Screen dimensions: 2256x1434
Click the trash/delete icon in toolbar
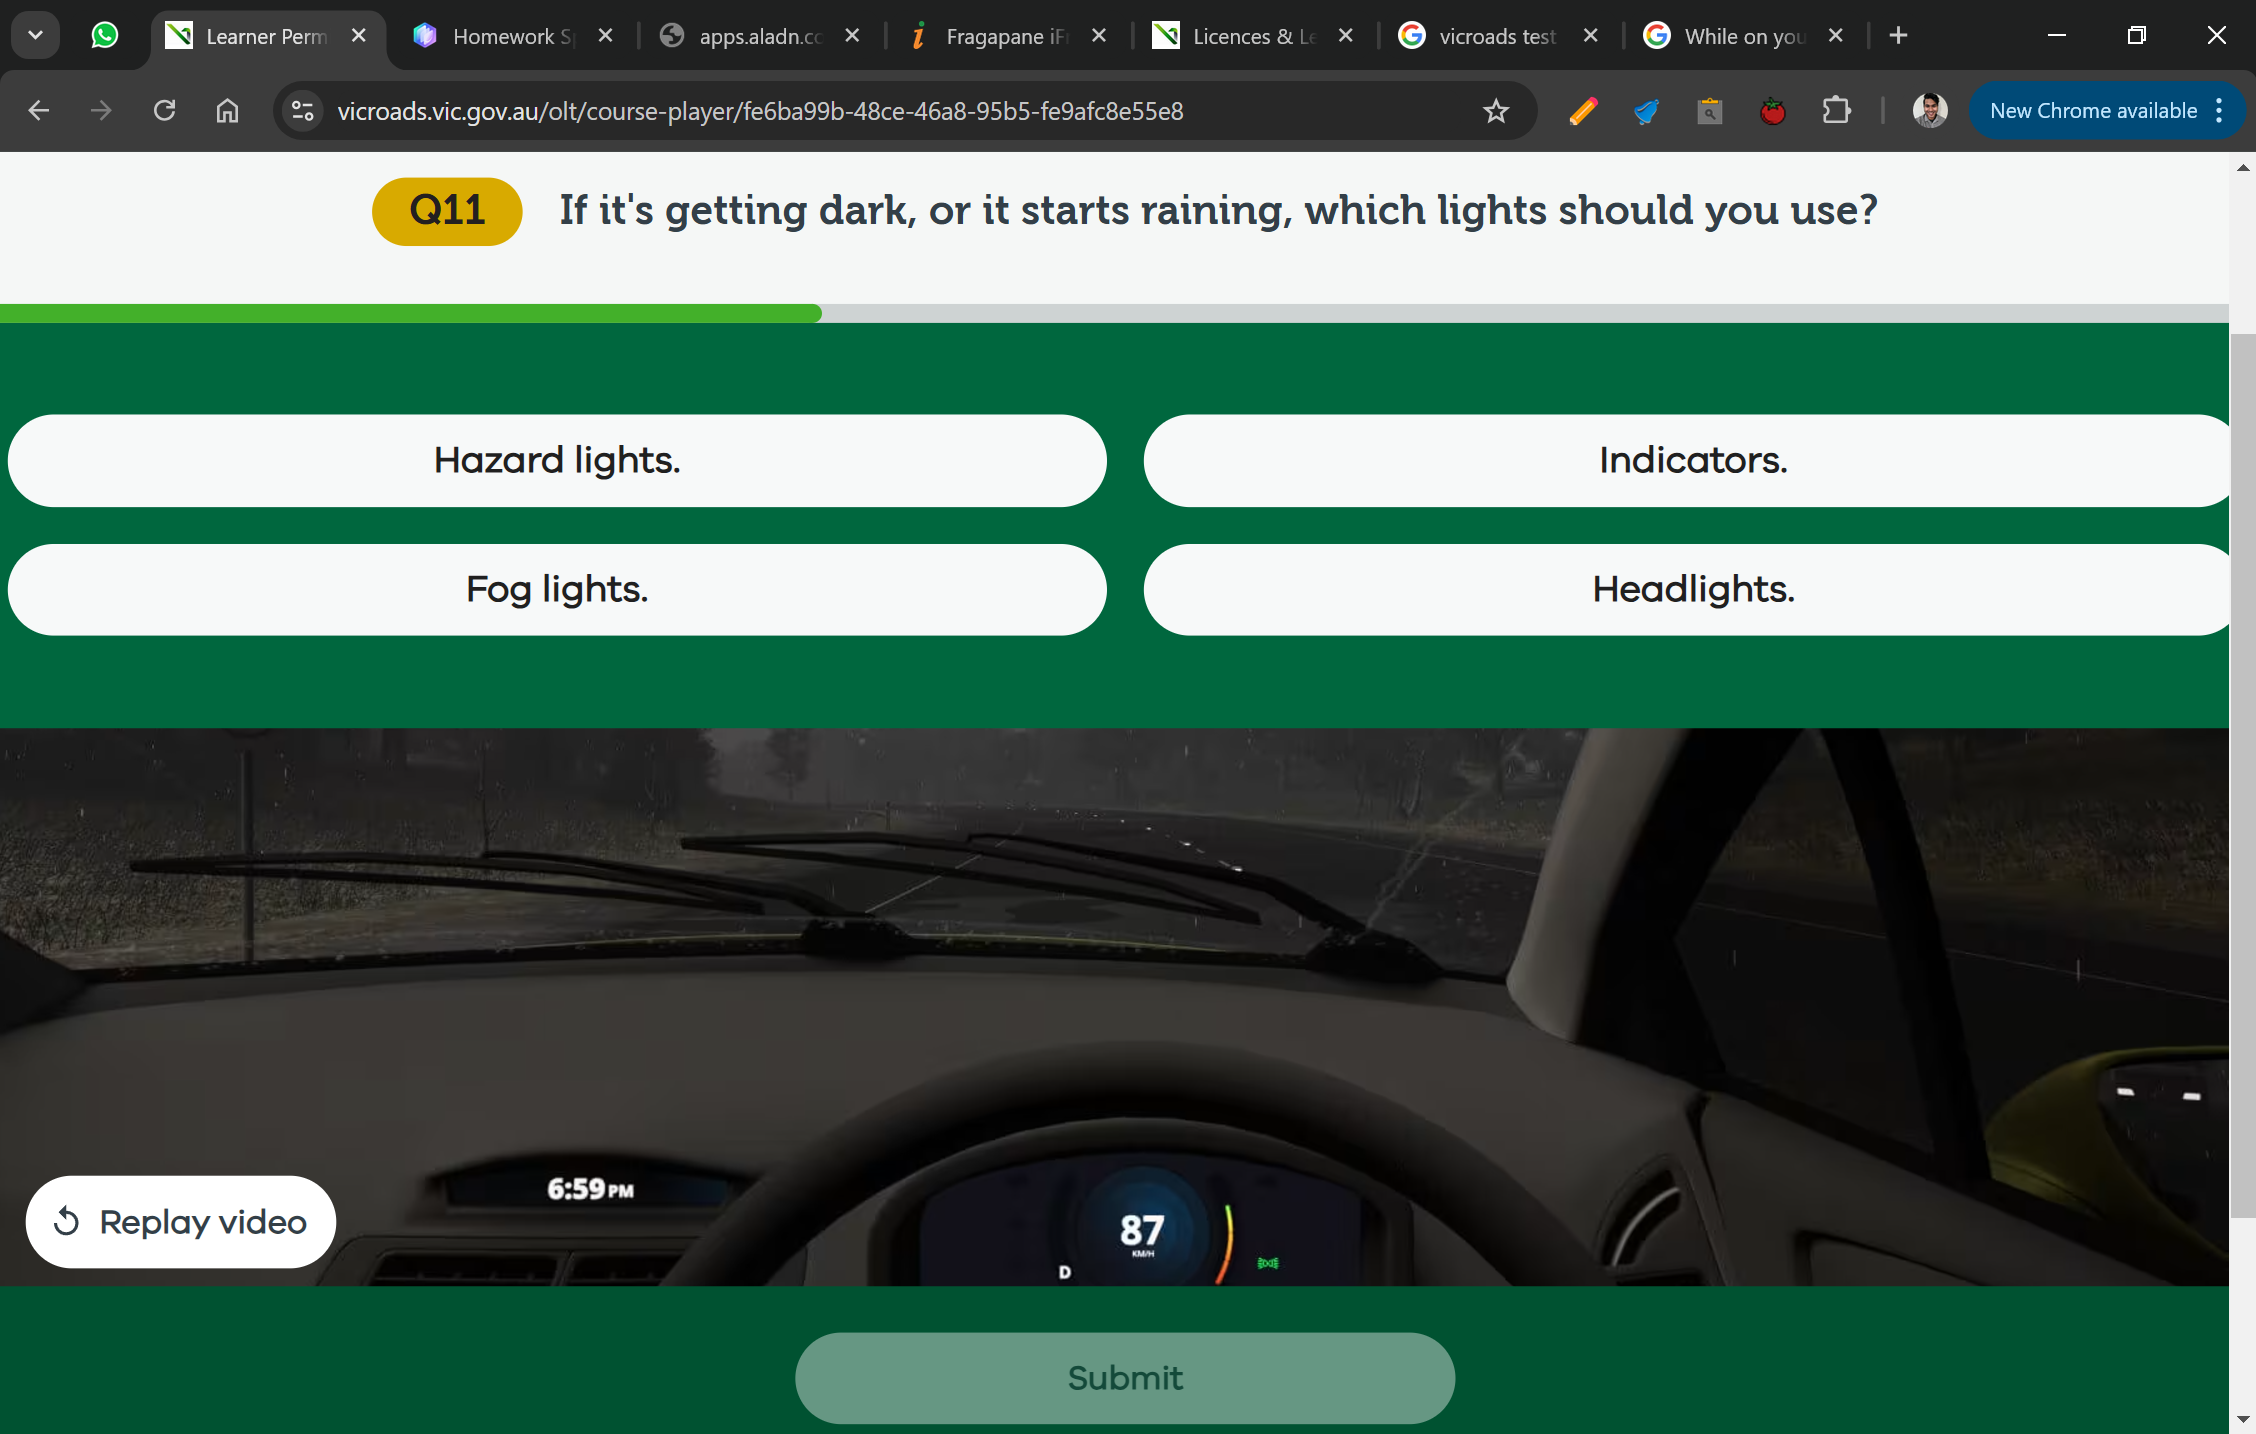tap(1708, 112)
